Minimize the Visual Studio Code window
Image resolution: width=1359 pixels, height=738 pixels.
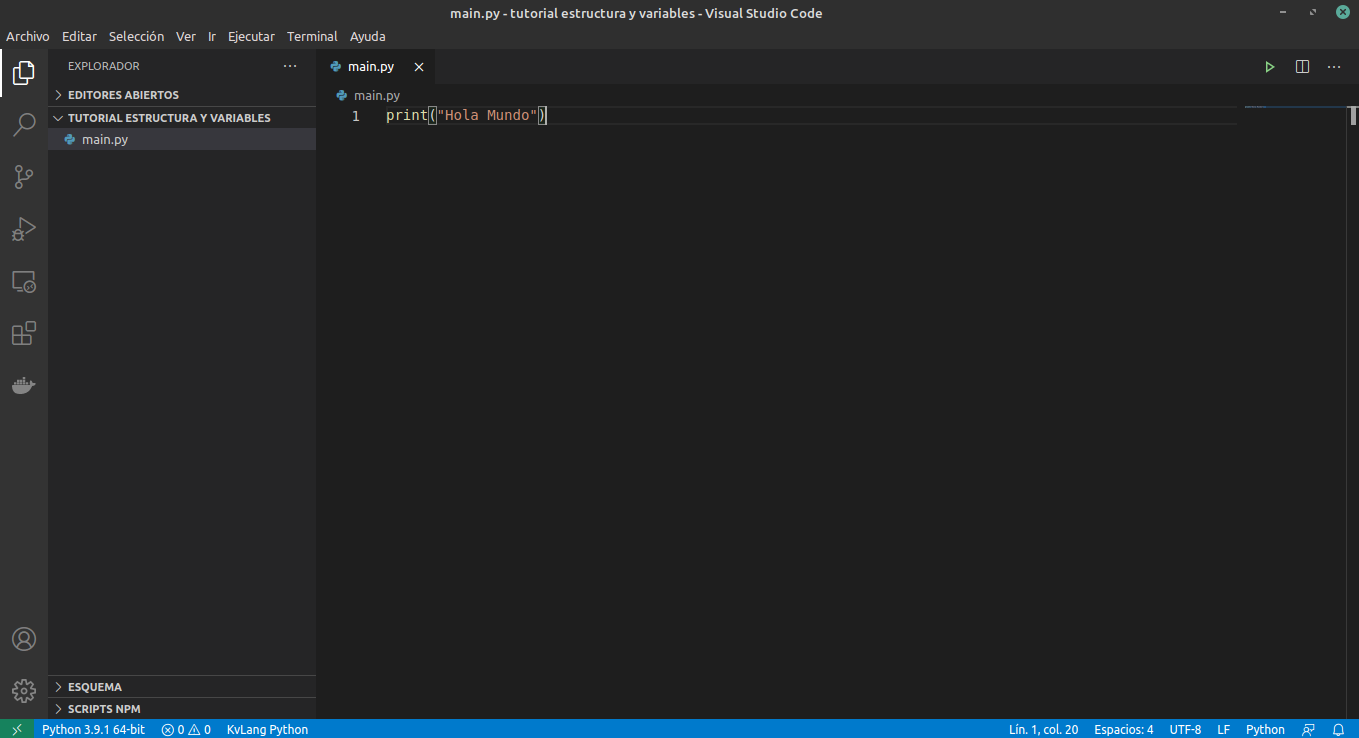pos(1283,12)
